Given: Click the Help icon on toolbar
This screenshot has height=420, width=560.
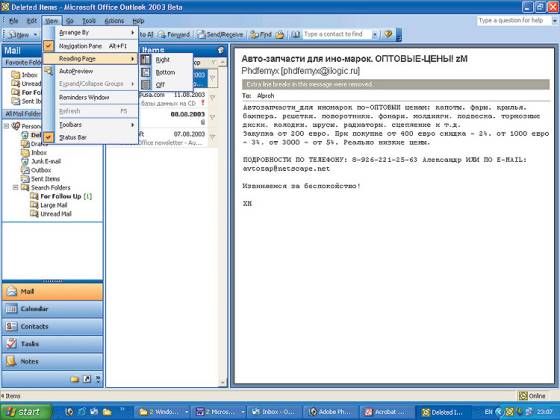Looking at the screenshot, I should tap(389, 34).
